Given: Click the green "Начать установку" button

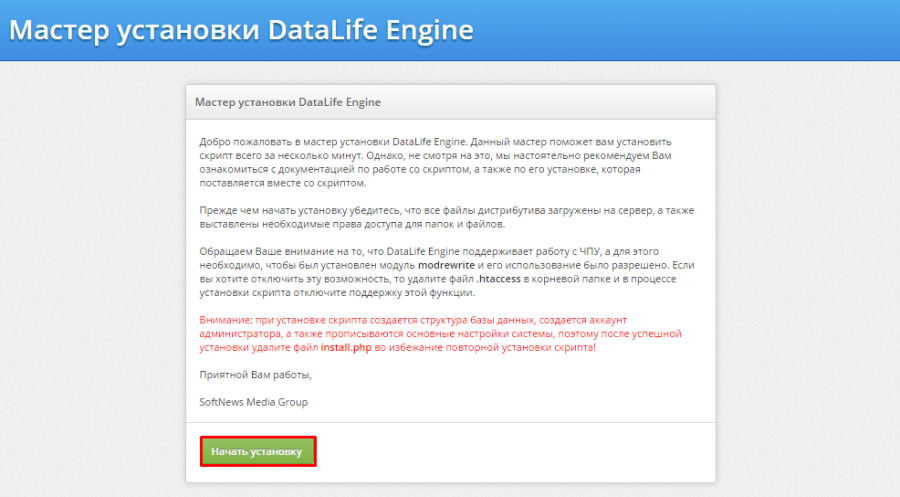Looking at the screenshot, I should (x=257, y=451).
